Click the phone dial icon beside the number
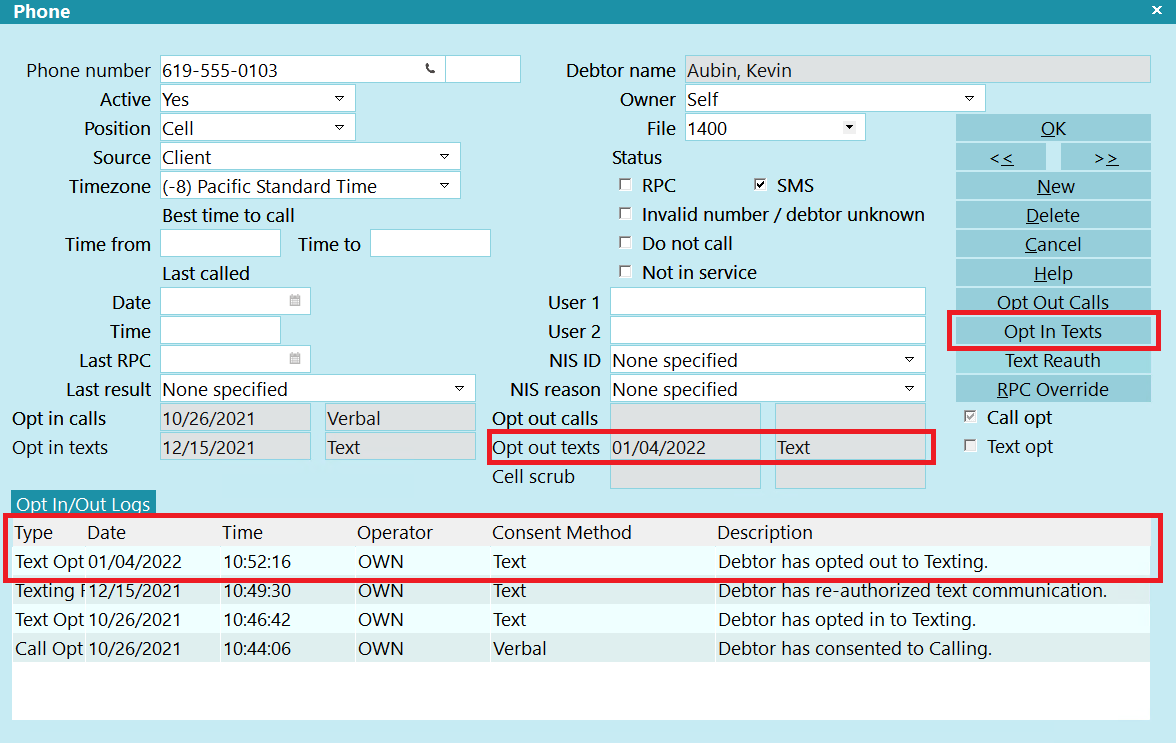Screen dimensions: 1176x743 coord(430,69)
